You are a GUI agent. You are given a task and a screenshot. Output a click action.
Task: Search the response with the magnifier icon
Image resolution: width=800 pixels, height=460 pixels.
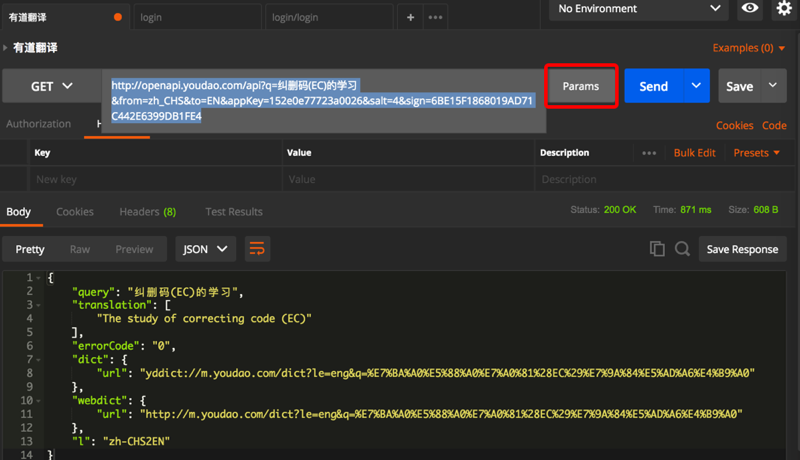[682, 249]
